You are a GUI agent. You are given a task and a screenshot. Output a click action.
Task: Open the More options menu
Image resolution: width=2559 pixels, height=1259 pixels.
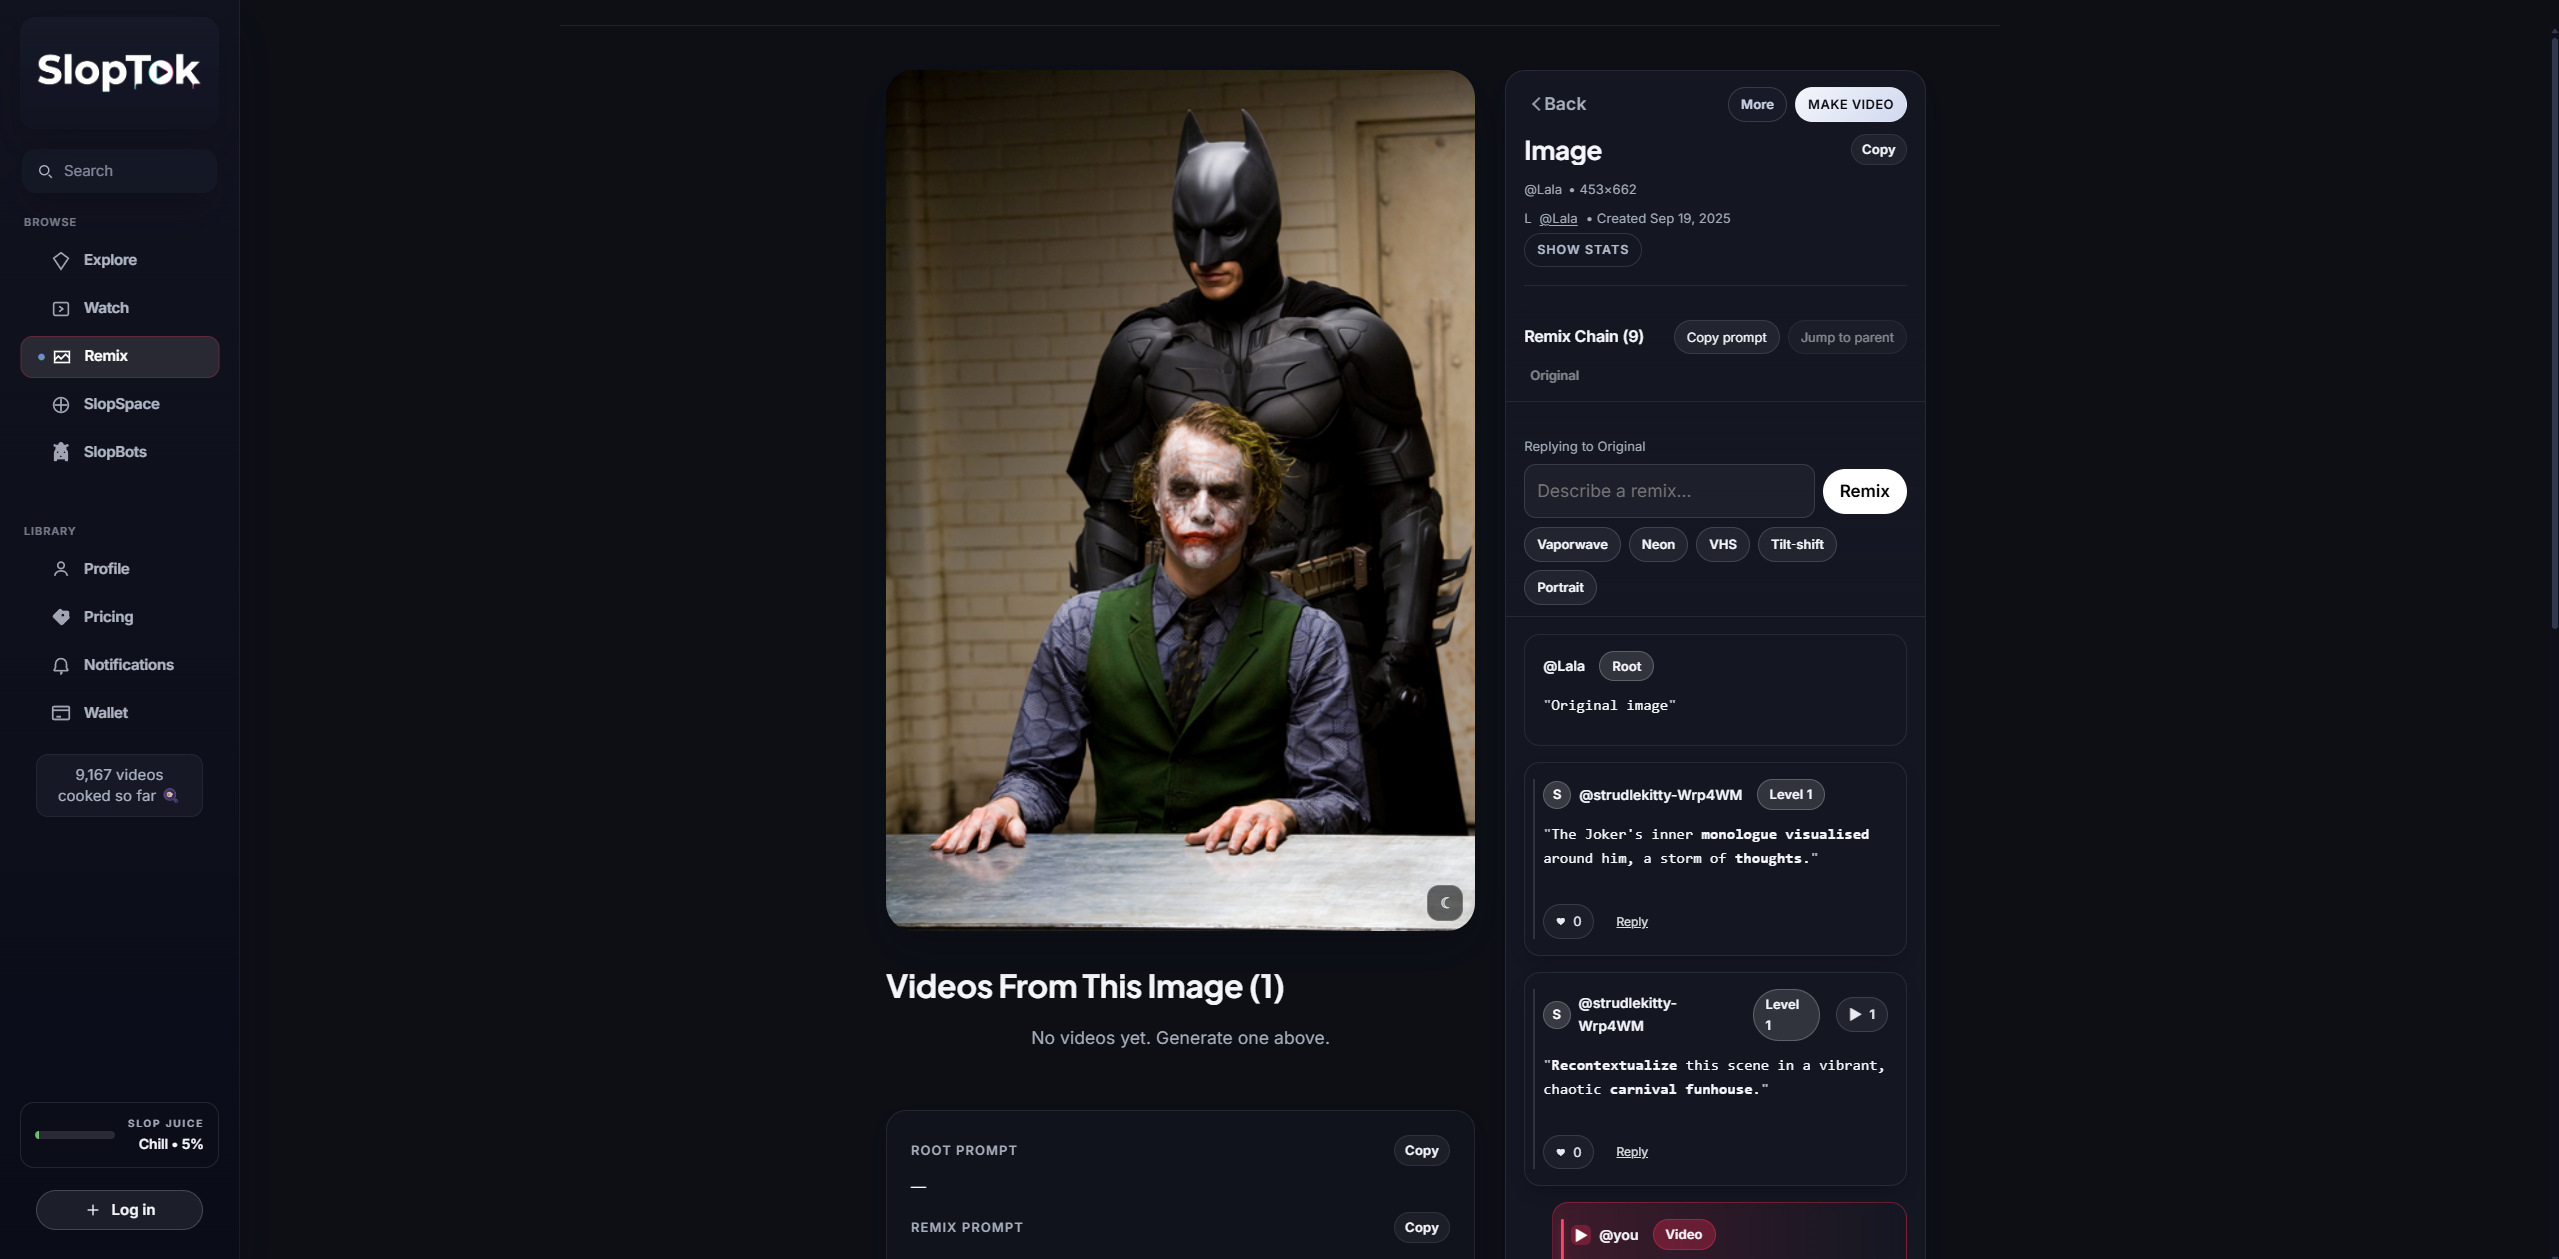coord(1756,104)
